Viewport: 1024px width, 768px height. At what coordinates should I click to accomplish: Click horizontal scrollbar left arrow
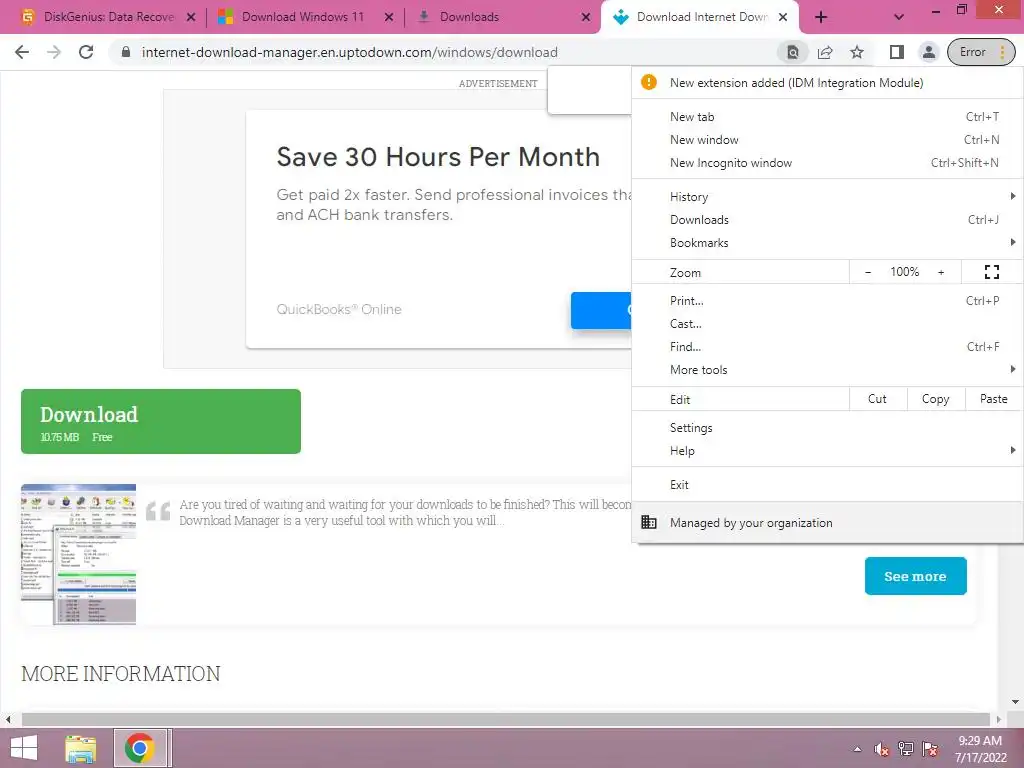coord(8,720)
